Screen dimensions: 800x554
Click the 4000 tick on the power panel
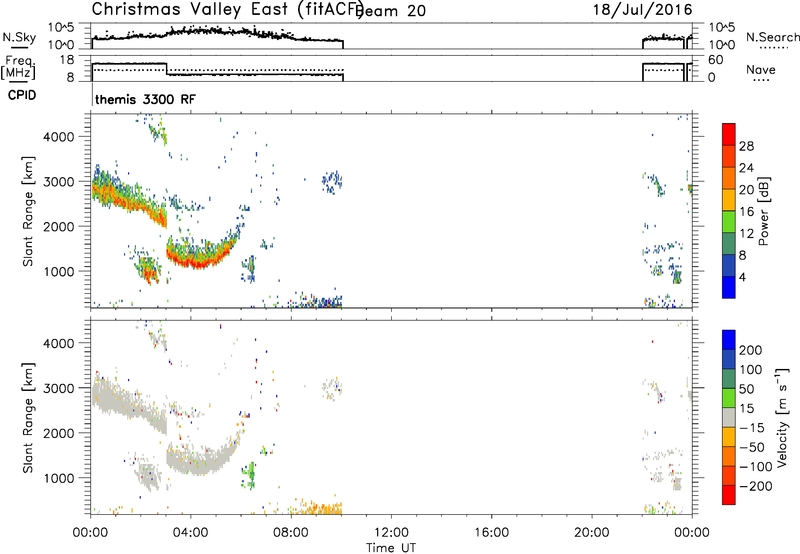pyautogui.click(x=58, y=137)
